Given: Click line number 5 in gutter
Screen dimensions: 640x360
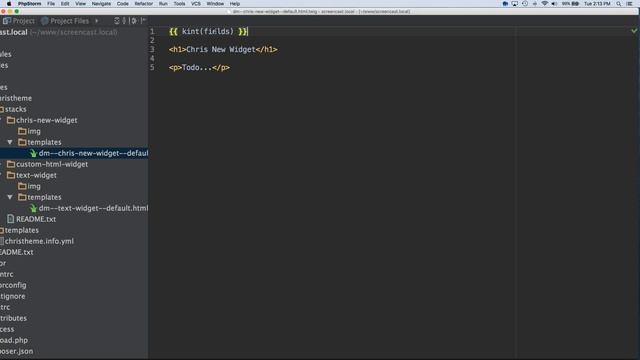Looking at the screenshot, I should (x=152, y=68).
